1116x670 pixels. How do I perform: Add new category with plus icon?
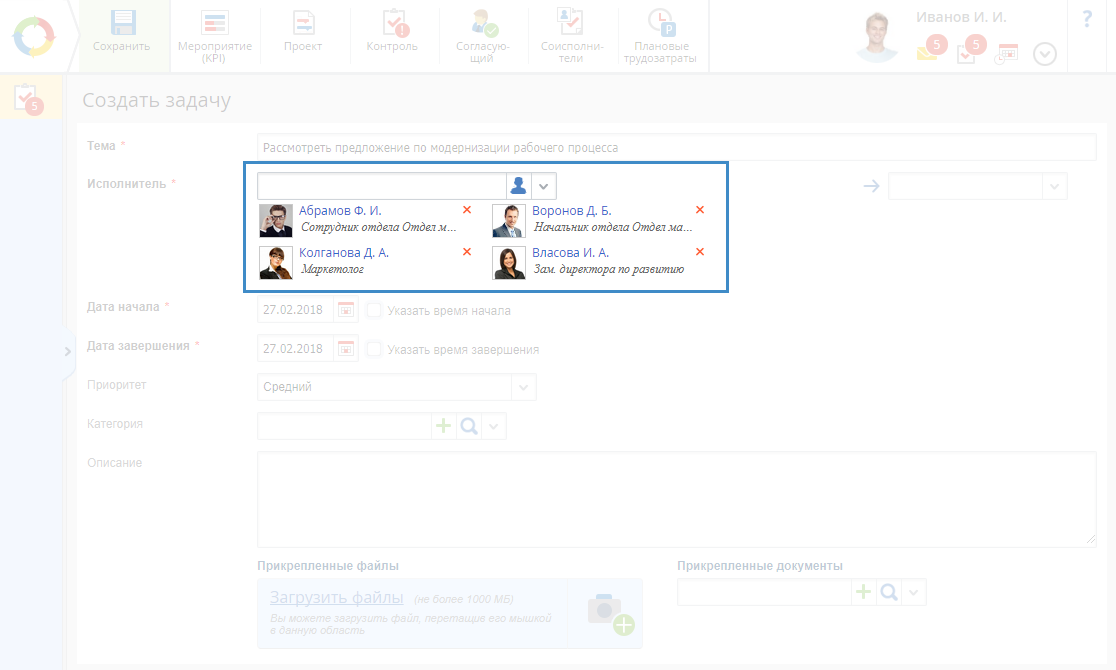[443, 426]
